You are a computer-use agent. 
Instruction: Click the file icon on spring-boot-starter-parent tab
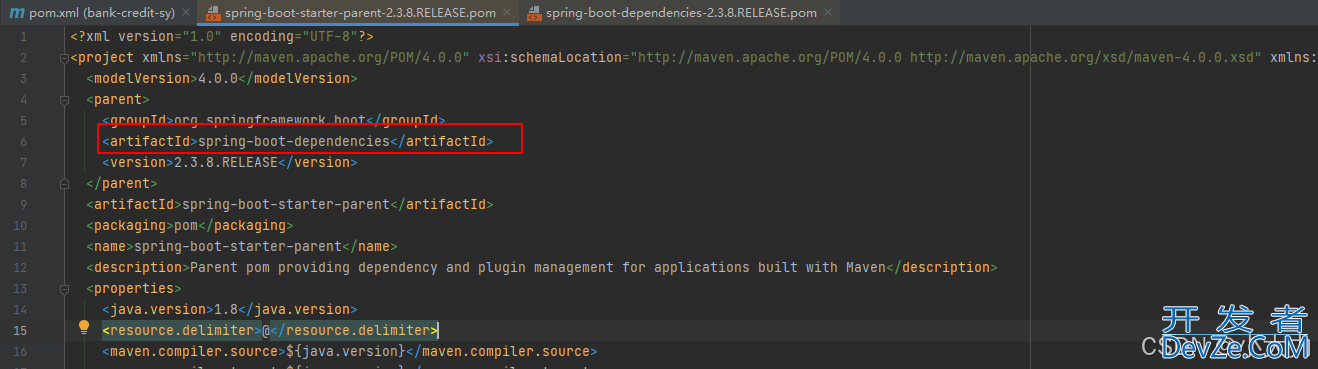coord(213,13)
